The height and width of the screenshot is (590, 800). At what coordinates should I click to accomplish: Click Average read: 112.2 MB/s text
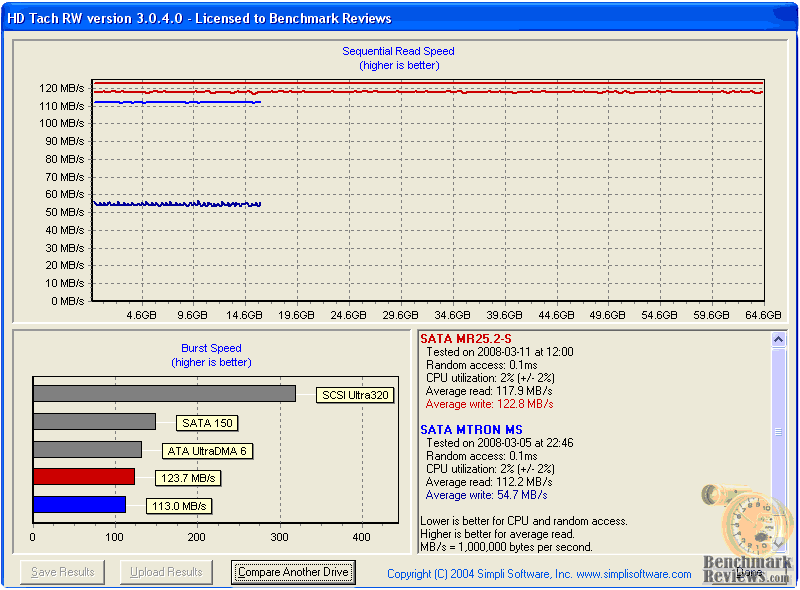point(489,482)
